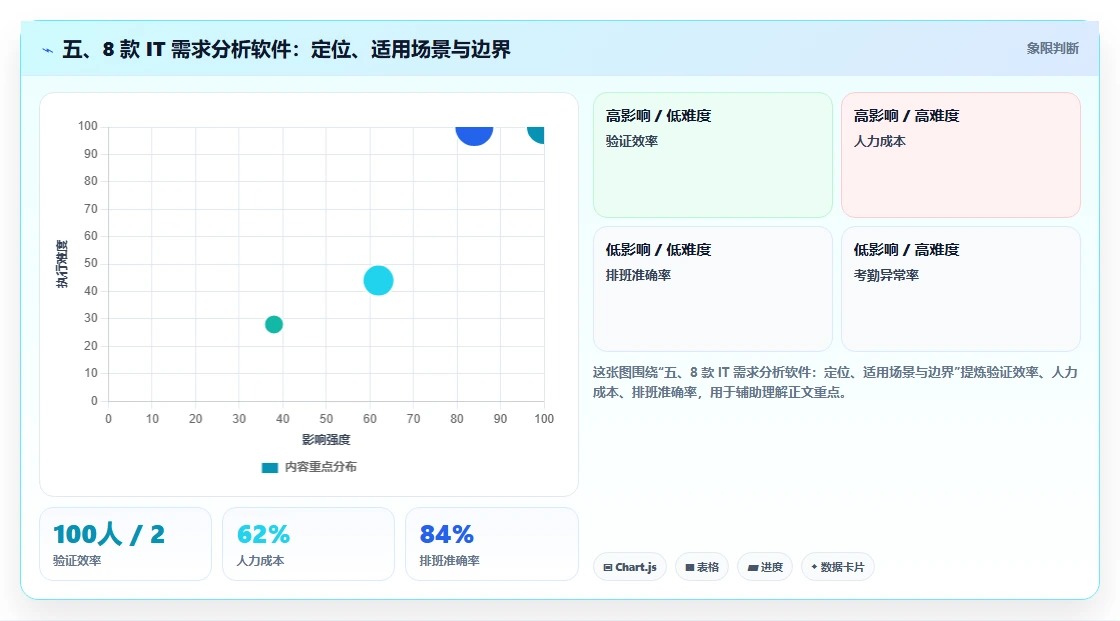Screen dimensions: 1120x621
Task: Click the 执行难度 y-axis label
Action: [x=62, y=264]
